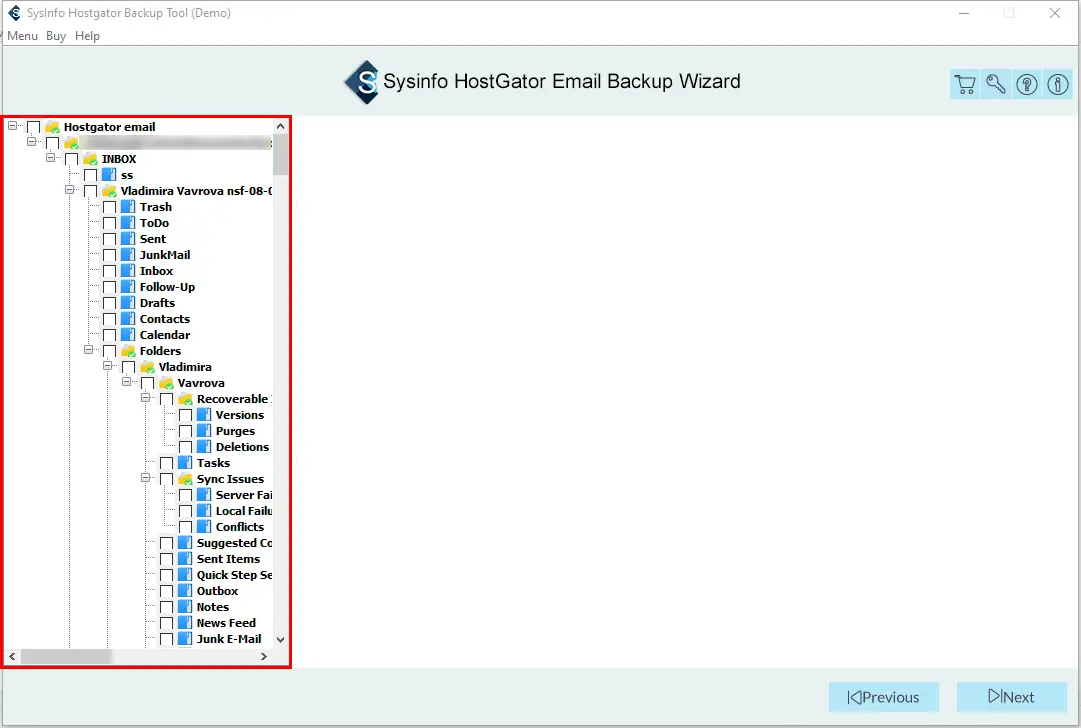The height and width of the screenshot is (728, 1081).
Task: Open the Menu menu
Action: pyautogui.click(x=22, y=36)
